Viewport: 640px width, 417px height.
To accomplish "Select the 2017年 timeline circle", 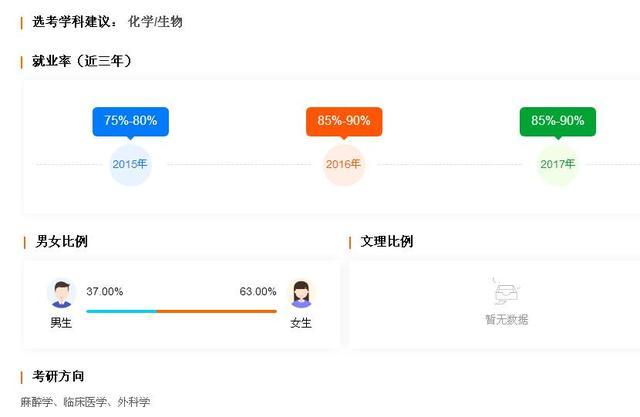I will tap(558, 164).
